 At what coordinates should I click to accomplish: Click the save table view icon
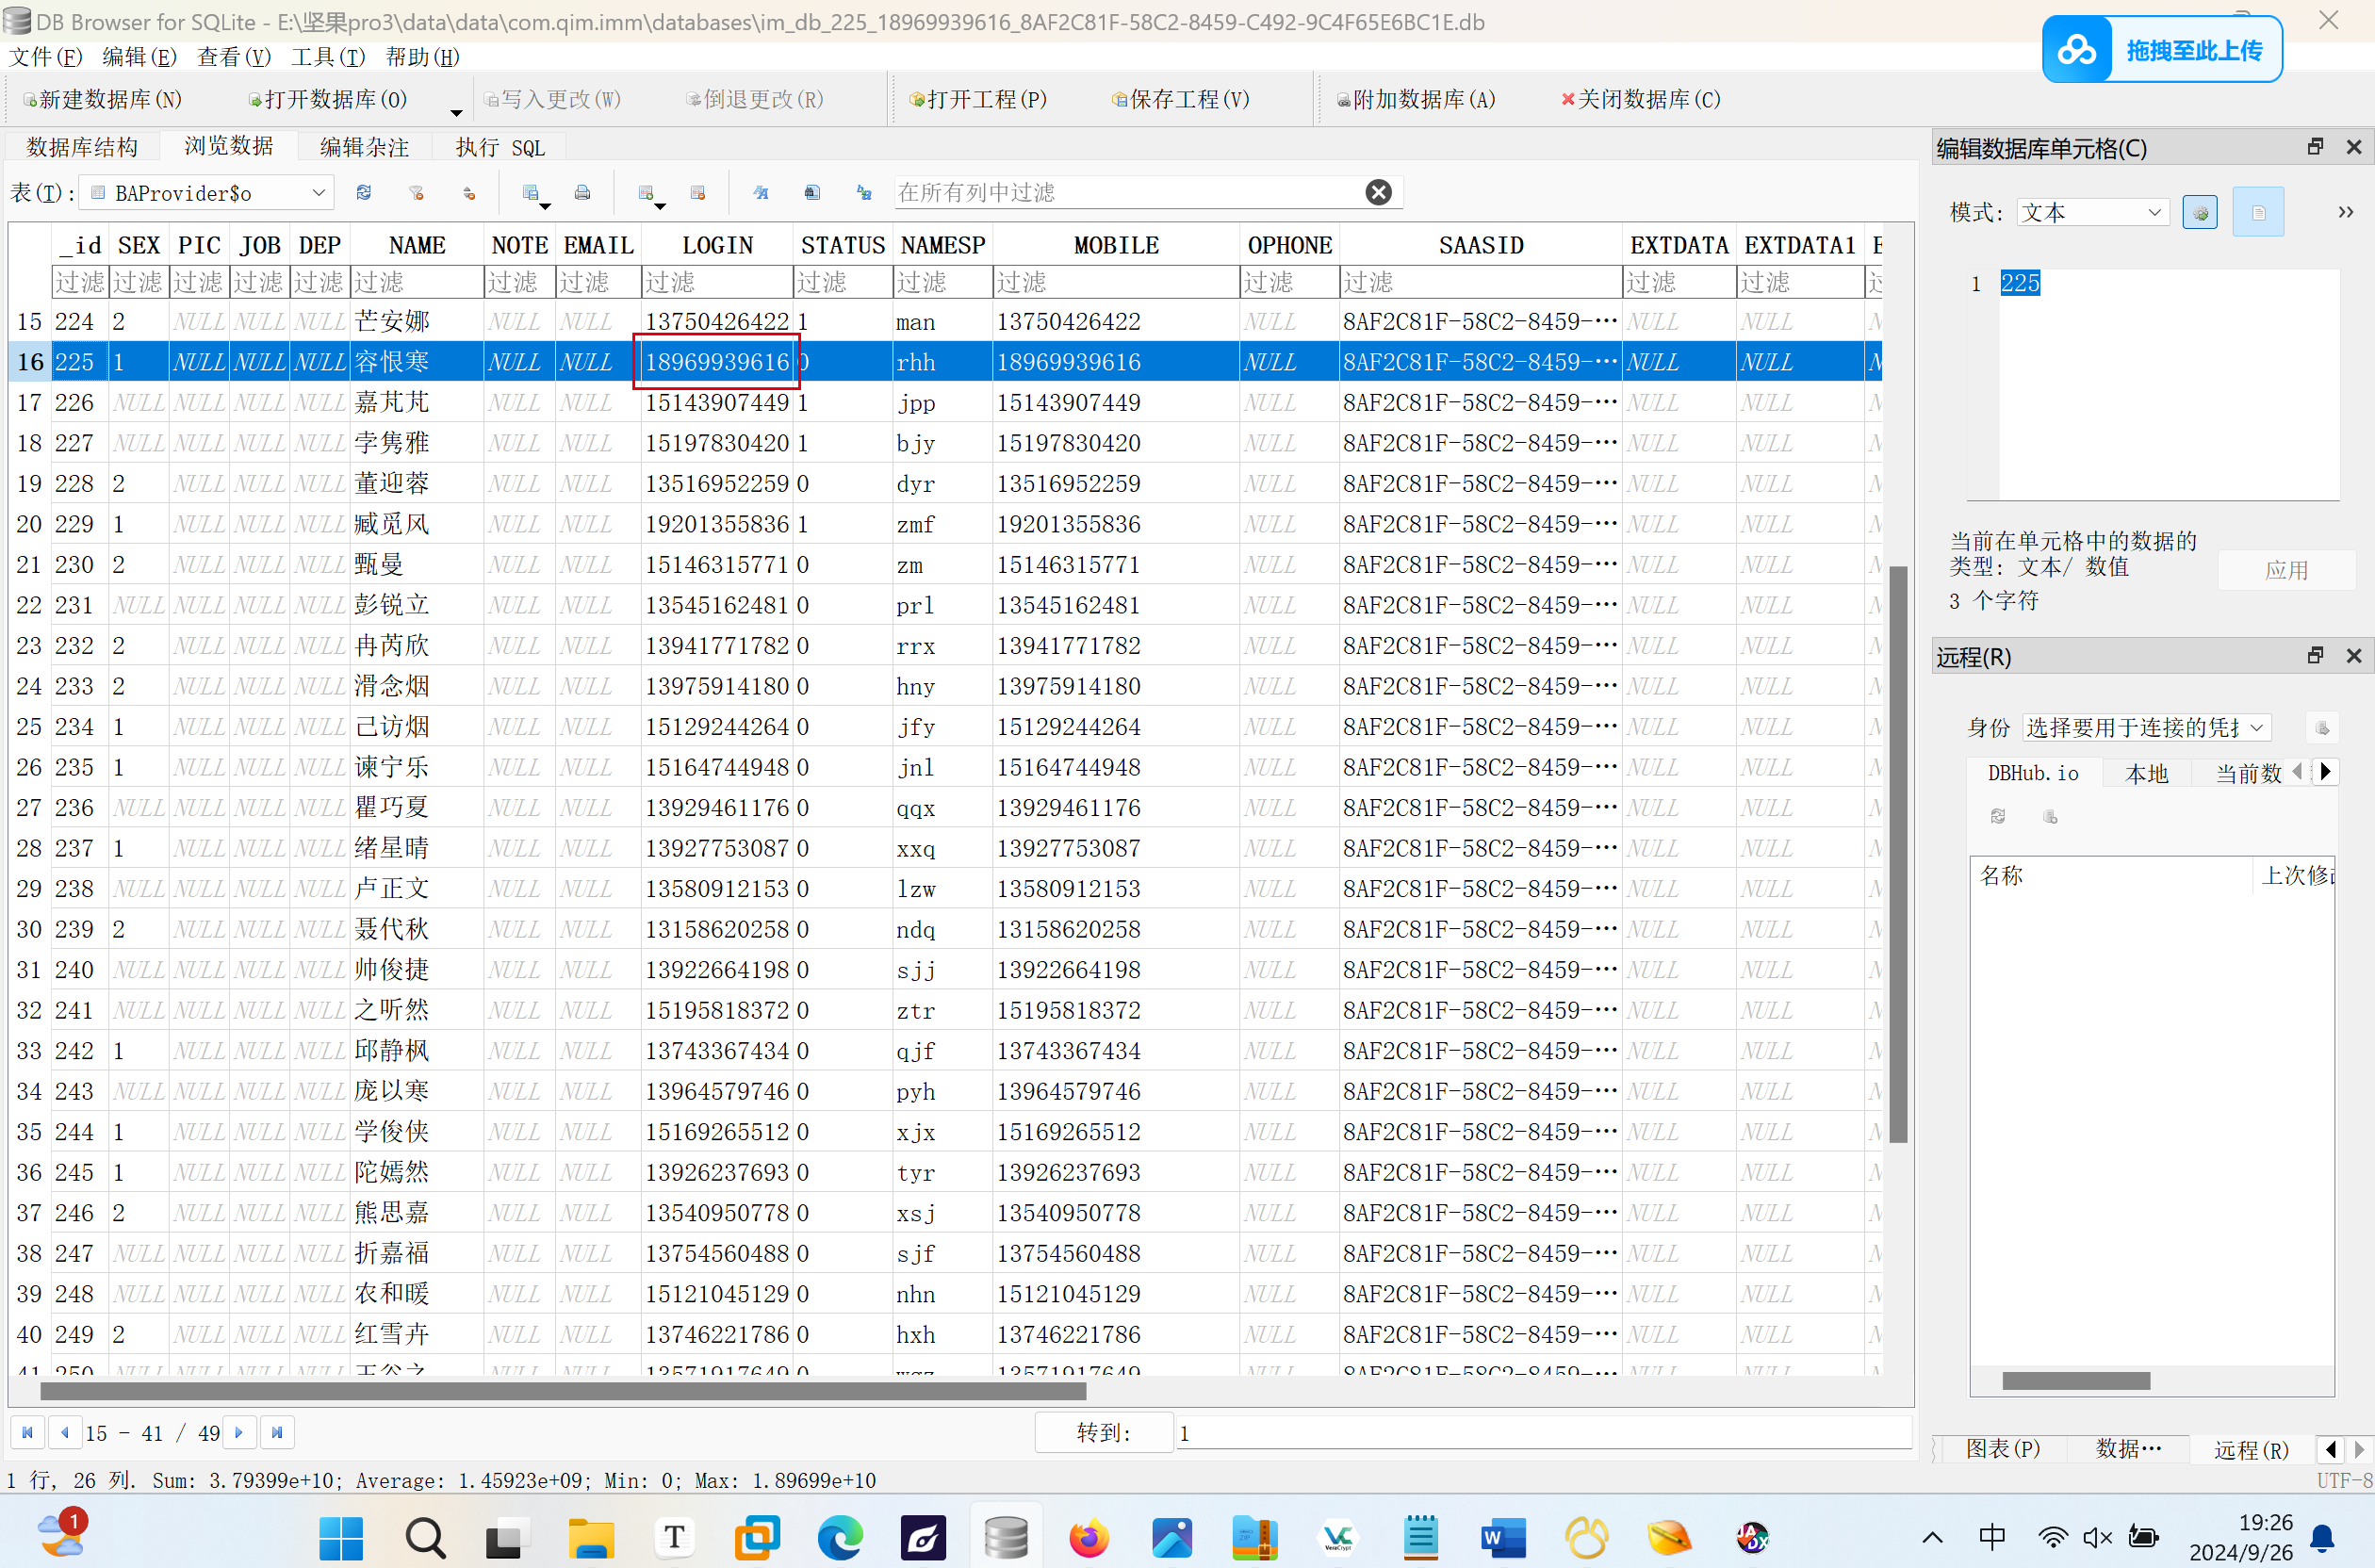530,192
